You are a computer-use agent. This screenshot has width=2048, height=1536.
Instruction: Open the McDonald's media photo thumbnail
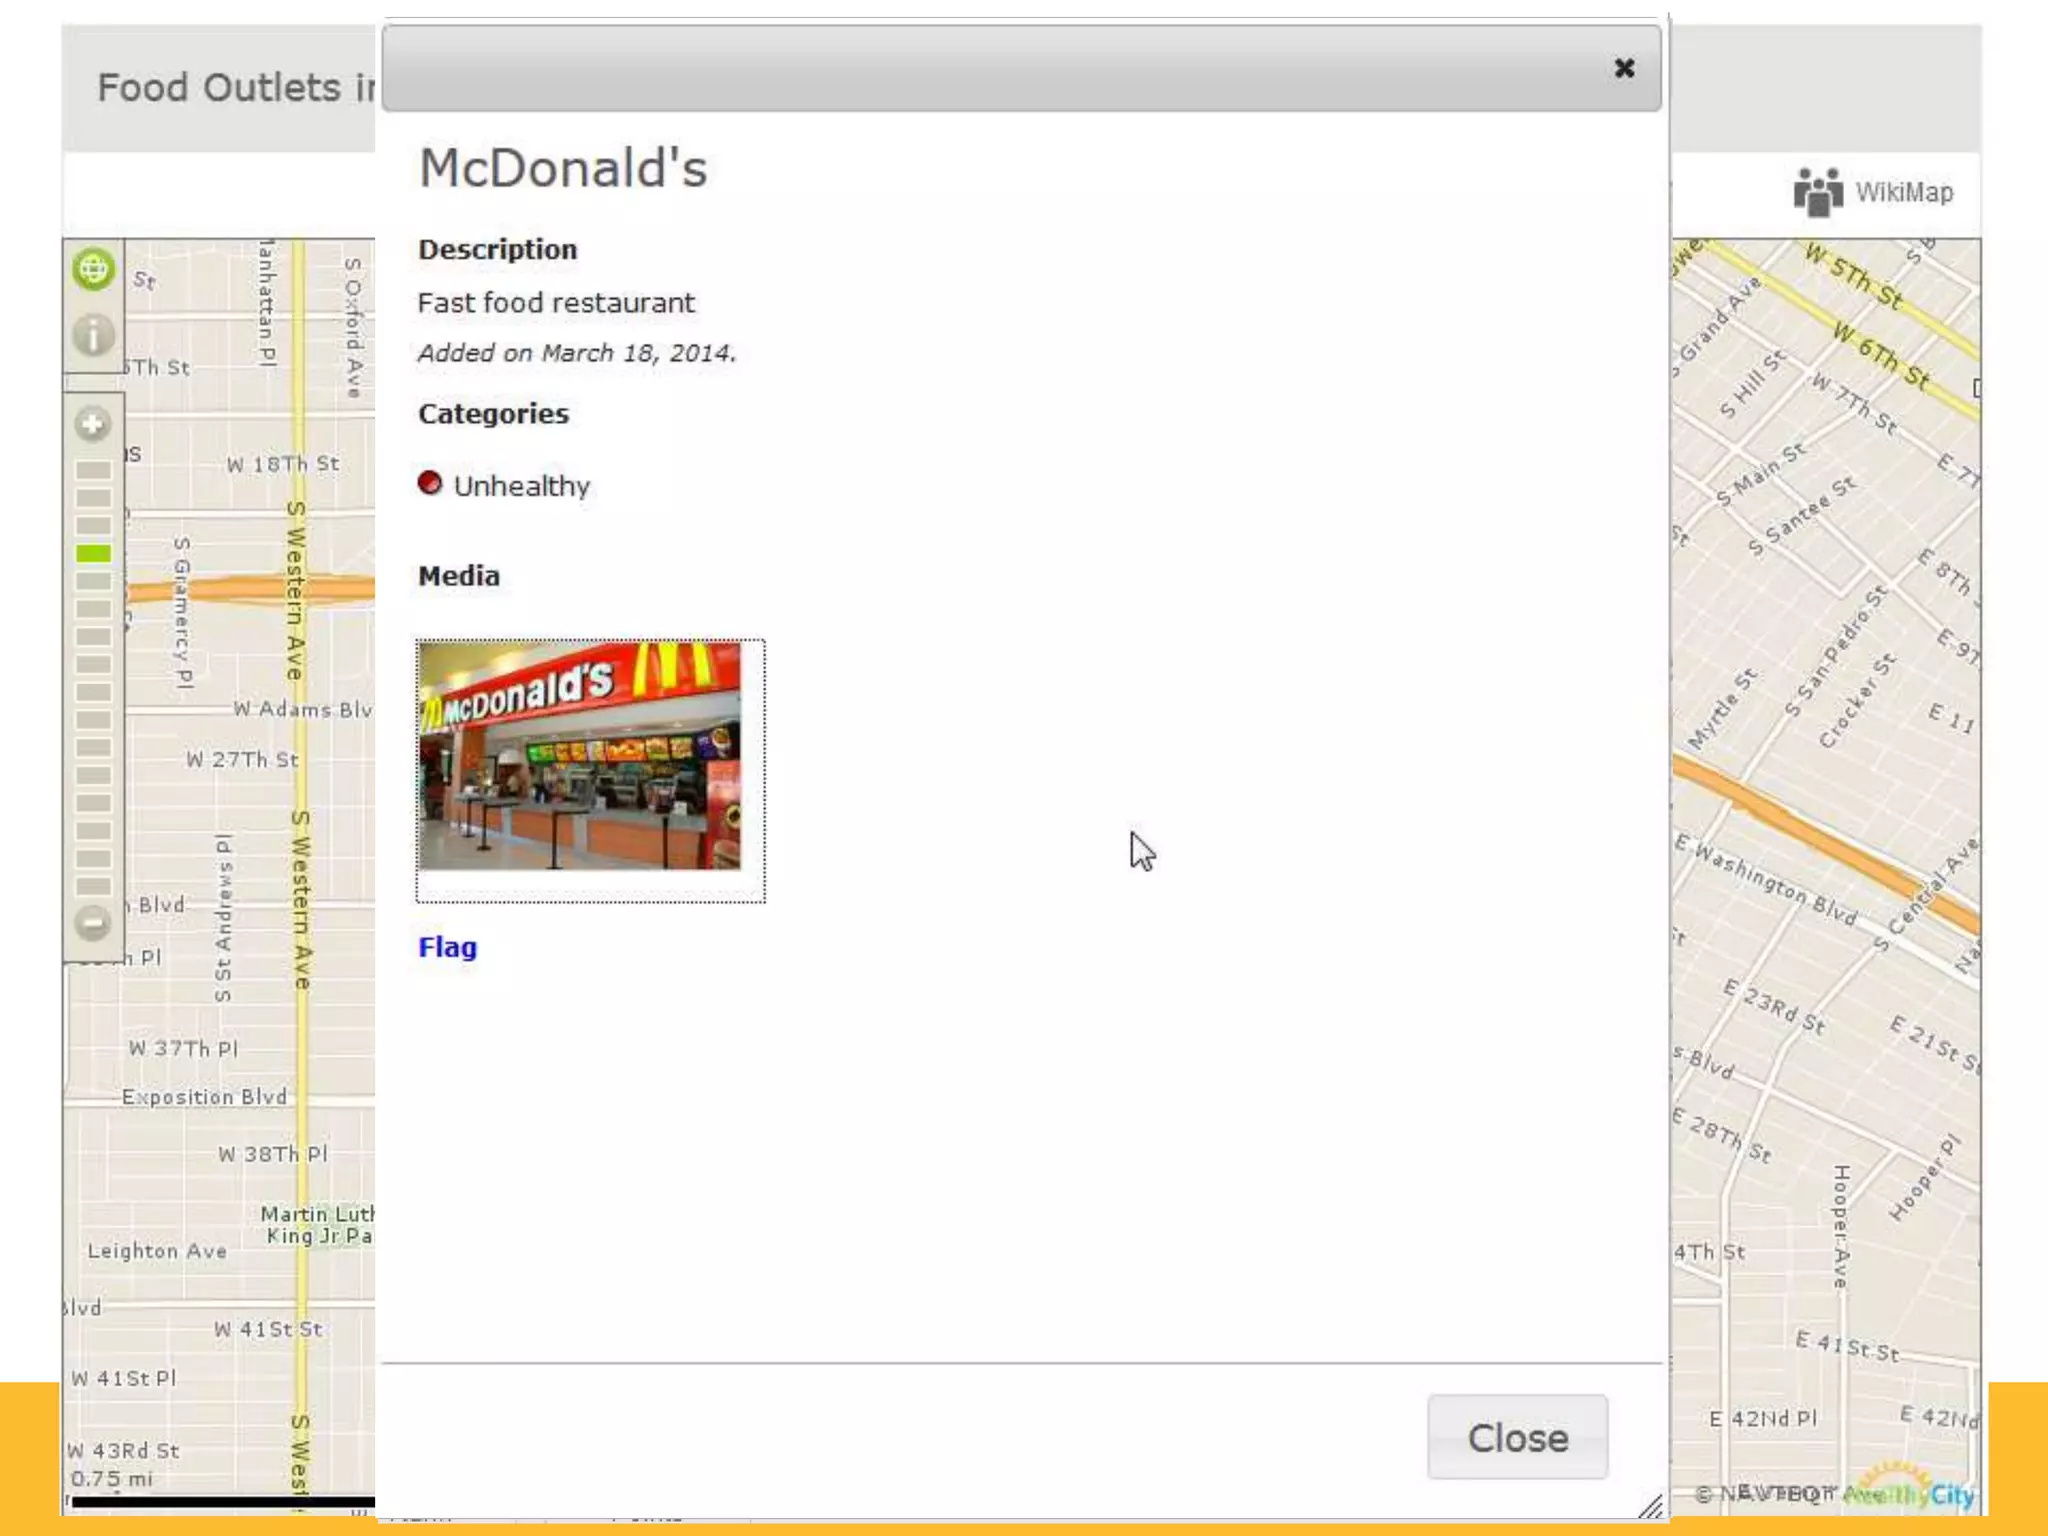point(580,756)
